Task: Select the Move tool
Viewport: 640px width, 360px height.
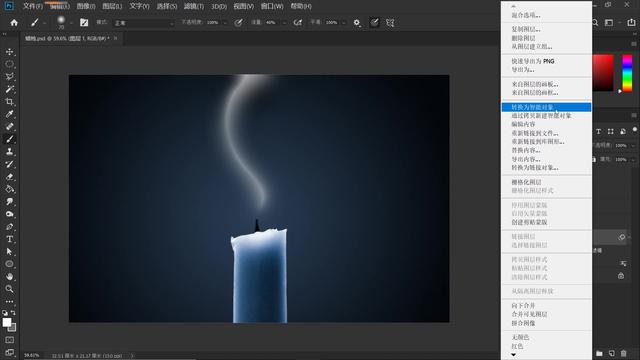Action: click(x=9, y=52)
